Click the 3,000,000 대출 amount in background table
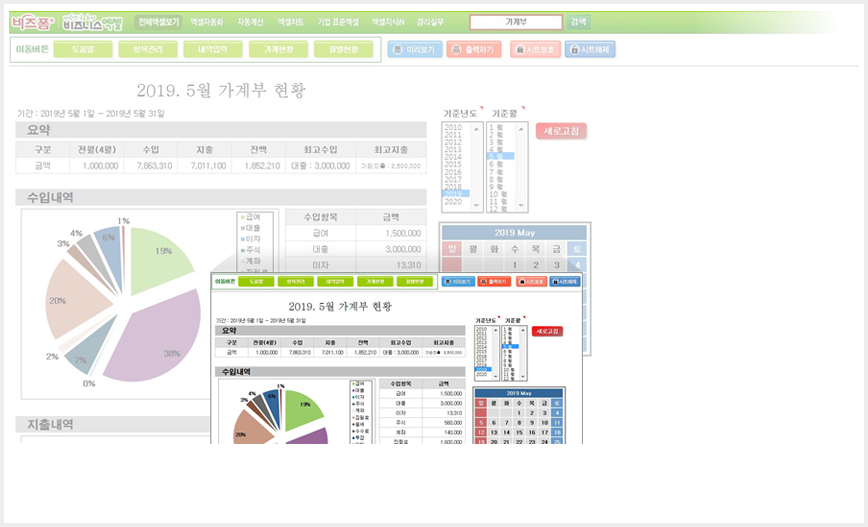This screenshot has width=868, height=527. [x=403, y=249]
